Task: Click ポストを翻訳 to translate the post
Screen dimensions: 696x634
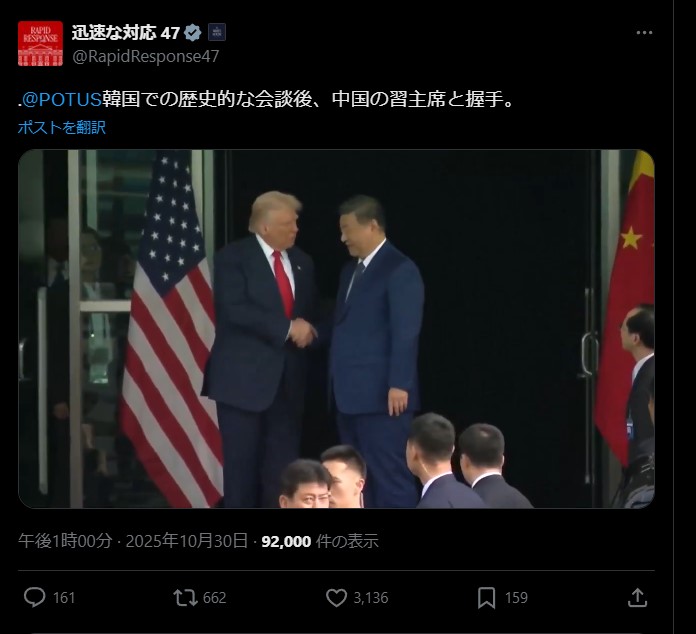Action: pos(62,127)
